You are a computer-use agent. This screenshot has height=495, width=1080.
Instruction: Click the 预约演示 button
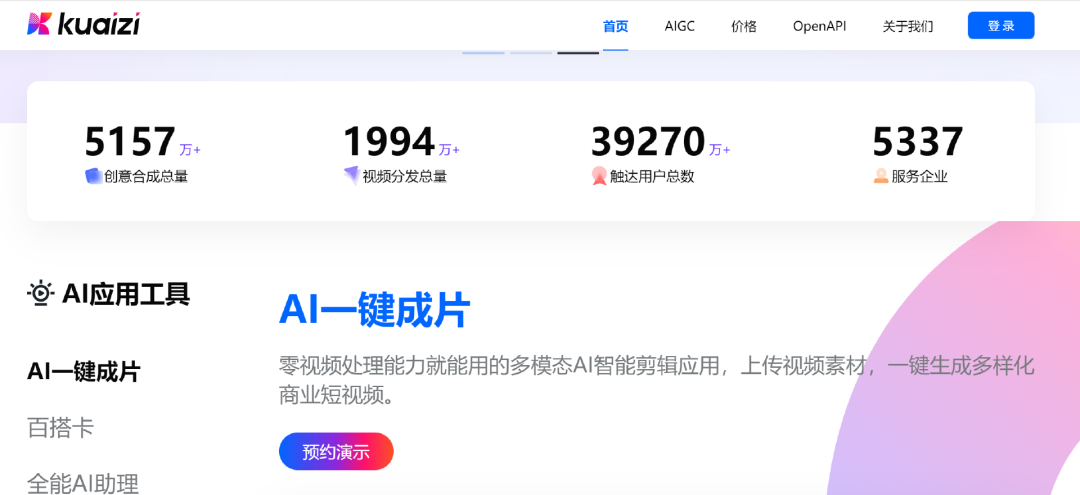pyautogui.click(x=336, y=452)
